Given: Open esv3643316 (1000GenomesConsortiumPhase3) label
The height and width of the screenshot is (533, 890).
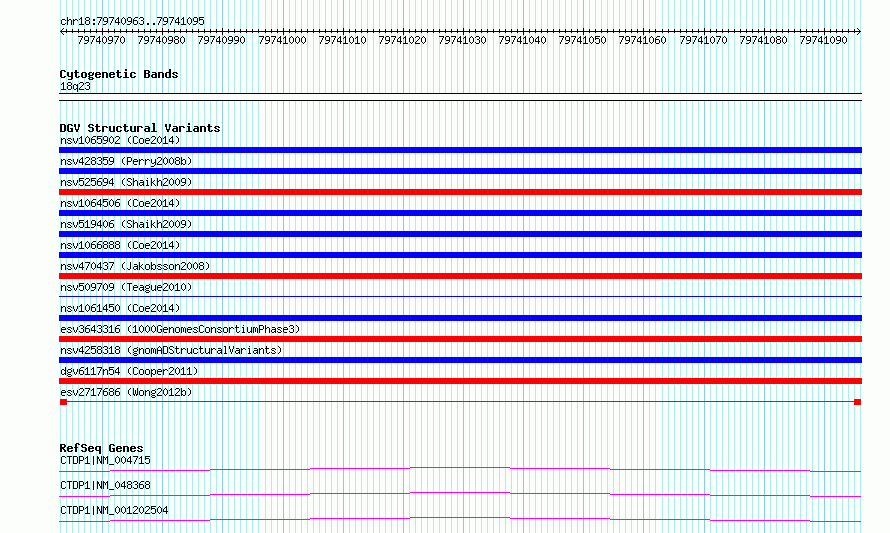Looking at the screenshot, I should [x=180, y=329].
